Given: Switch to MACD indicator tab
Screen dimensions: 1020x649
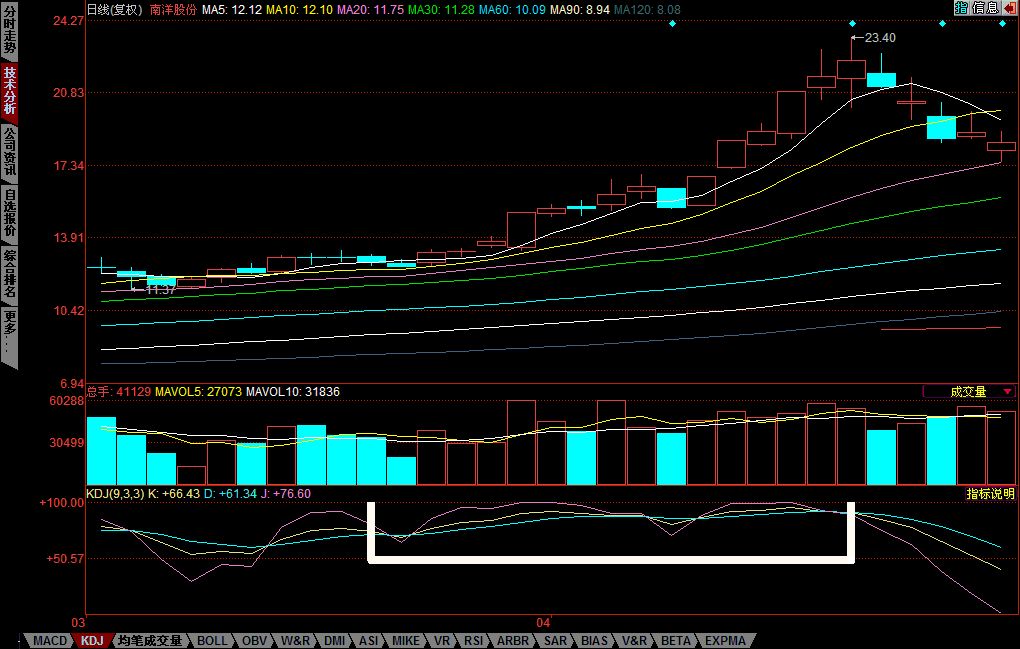Looking at the screenshot, I should click(49, 640).
